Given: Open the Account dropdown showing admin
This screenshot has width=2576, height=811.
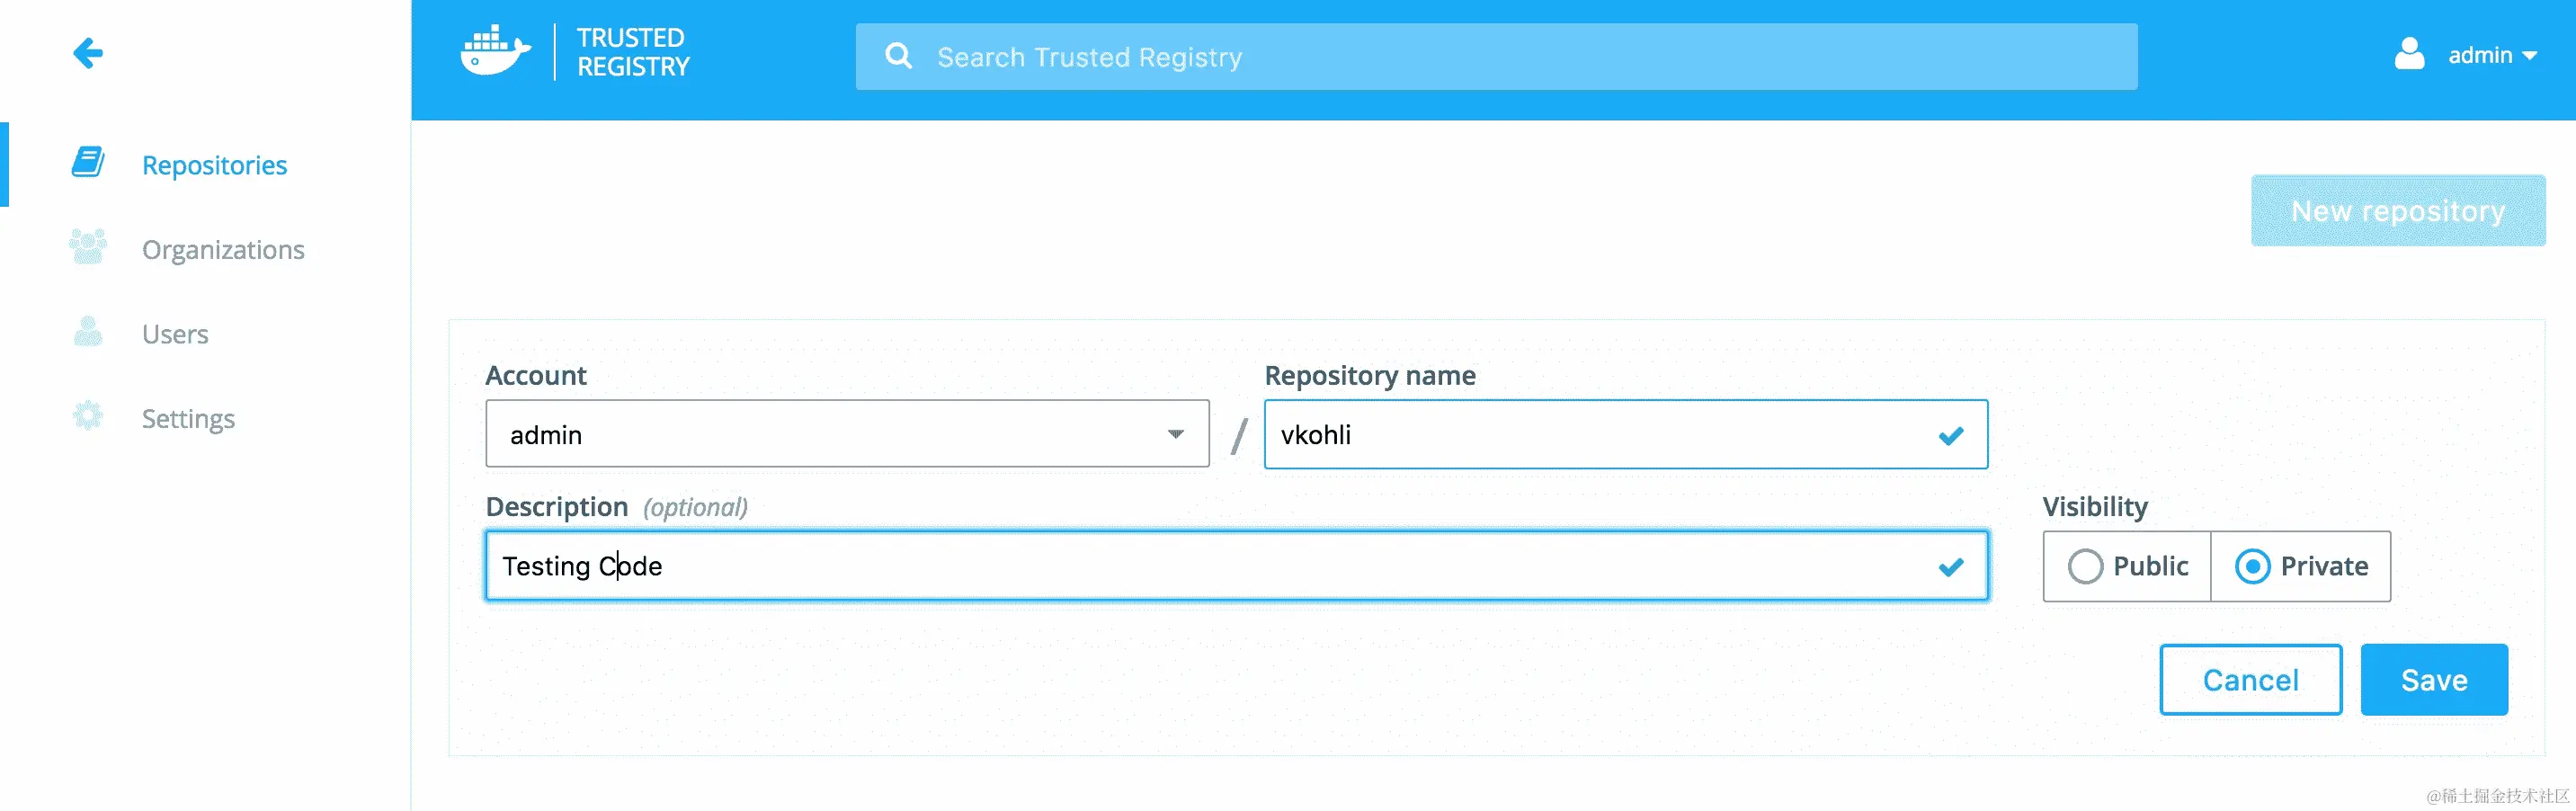Looking at the screenshot, I should pos(846,434).
